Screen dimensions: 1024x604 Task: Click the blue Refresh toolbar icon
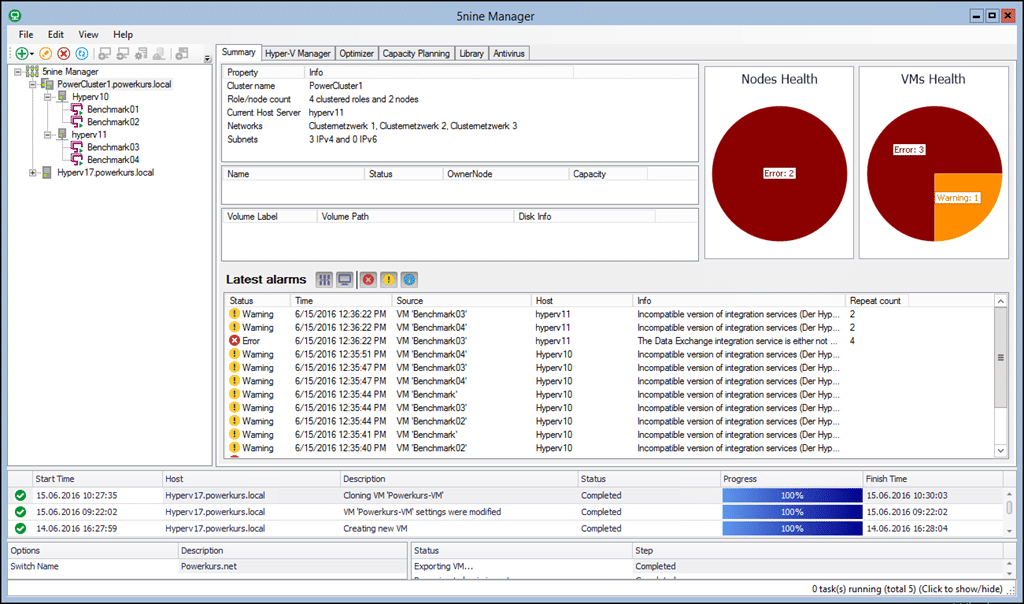click(82, 54)
